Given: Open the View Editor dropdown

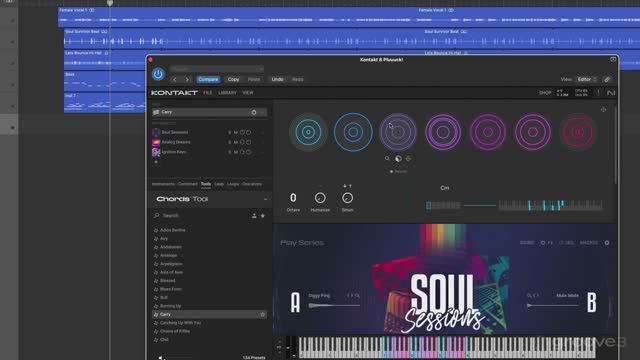Looking at the screenshot, I should tap(587, 79).
